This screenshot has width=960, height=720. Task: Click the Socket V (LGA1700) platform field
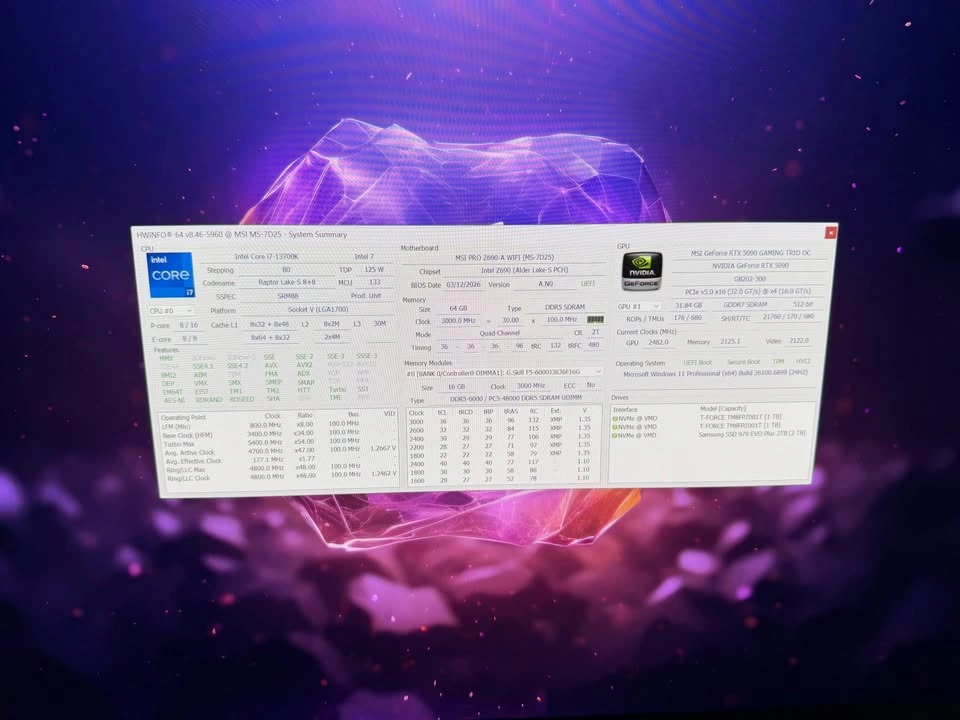[x=318, y=310]
